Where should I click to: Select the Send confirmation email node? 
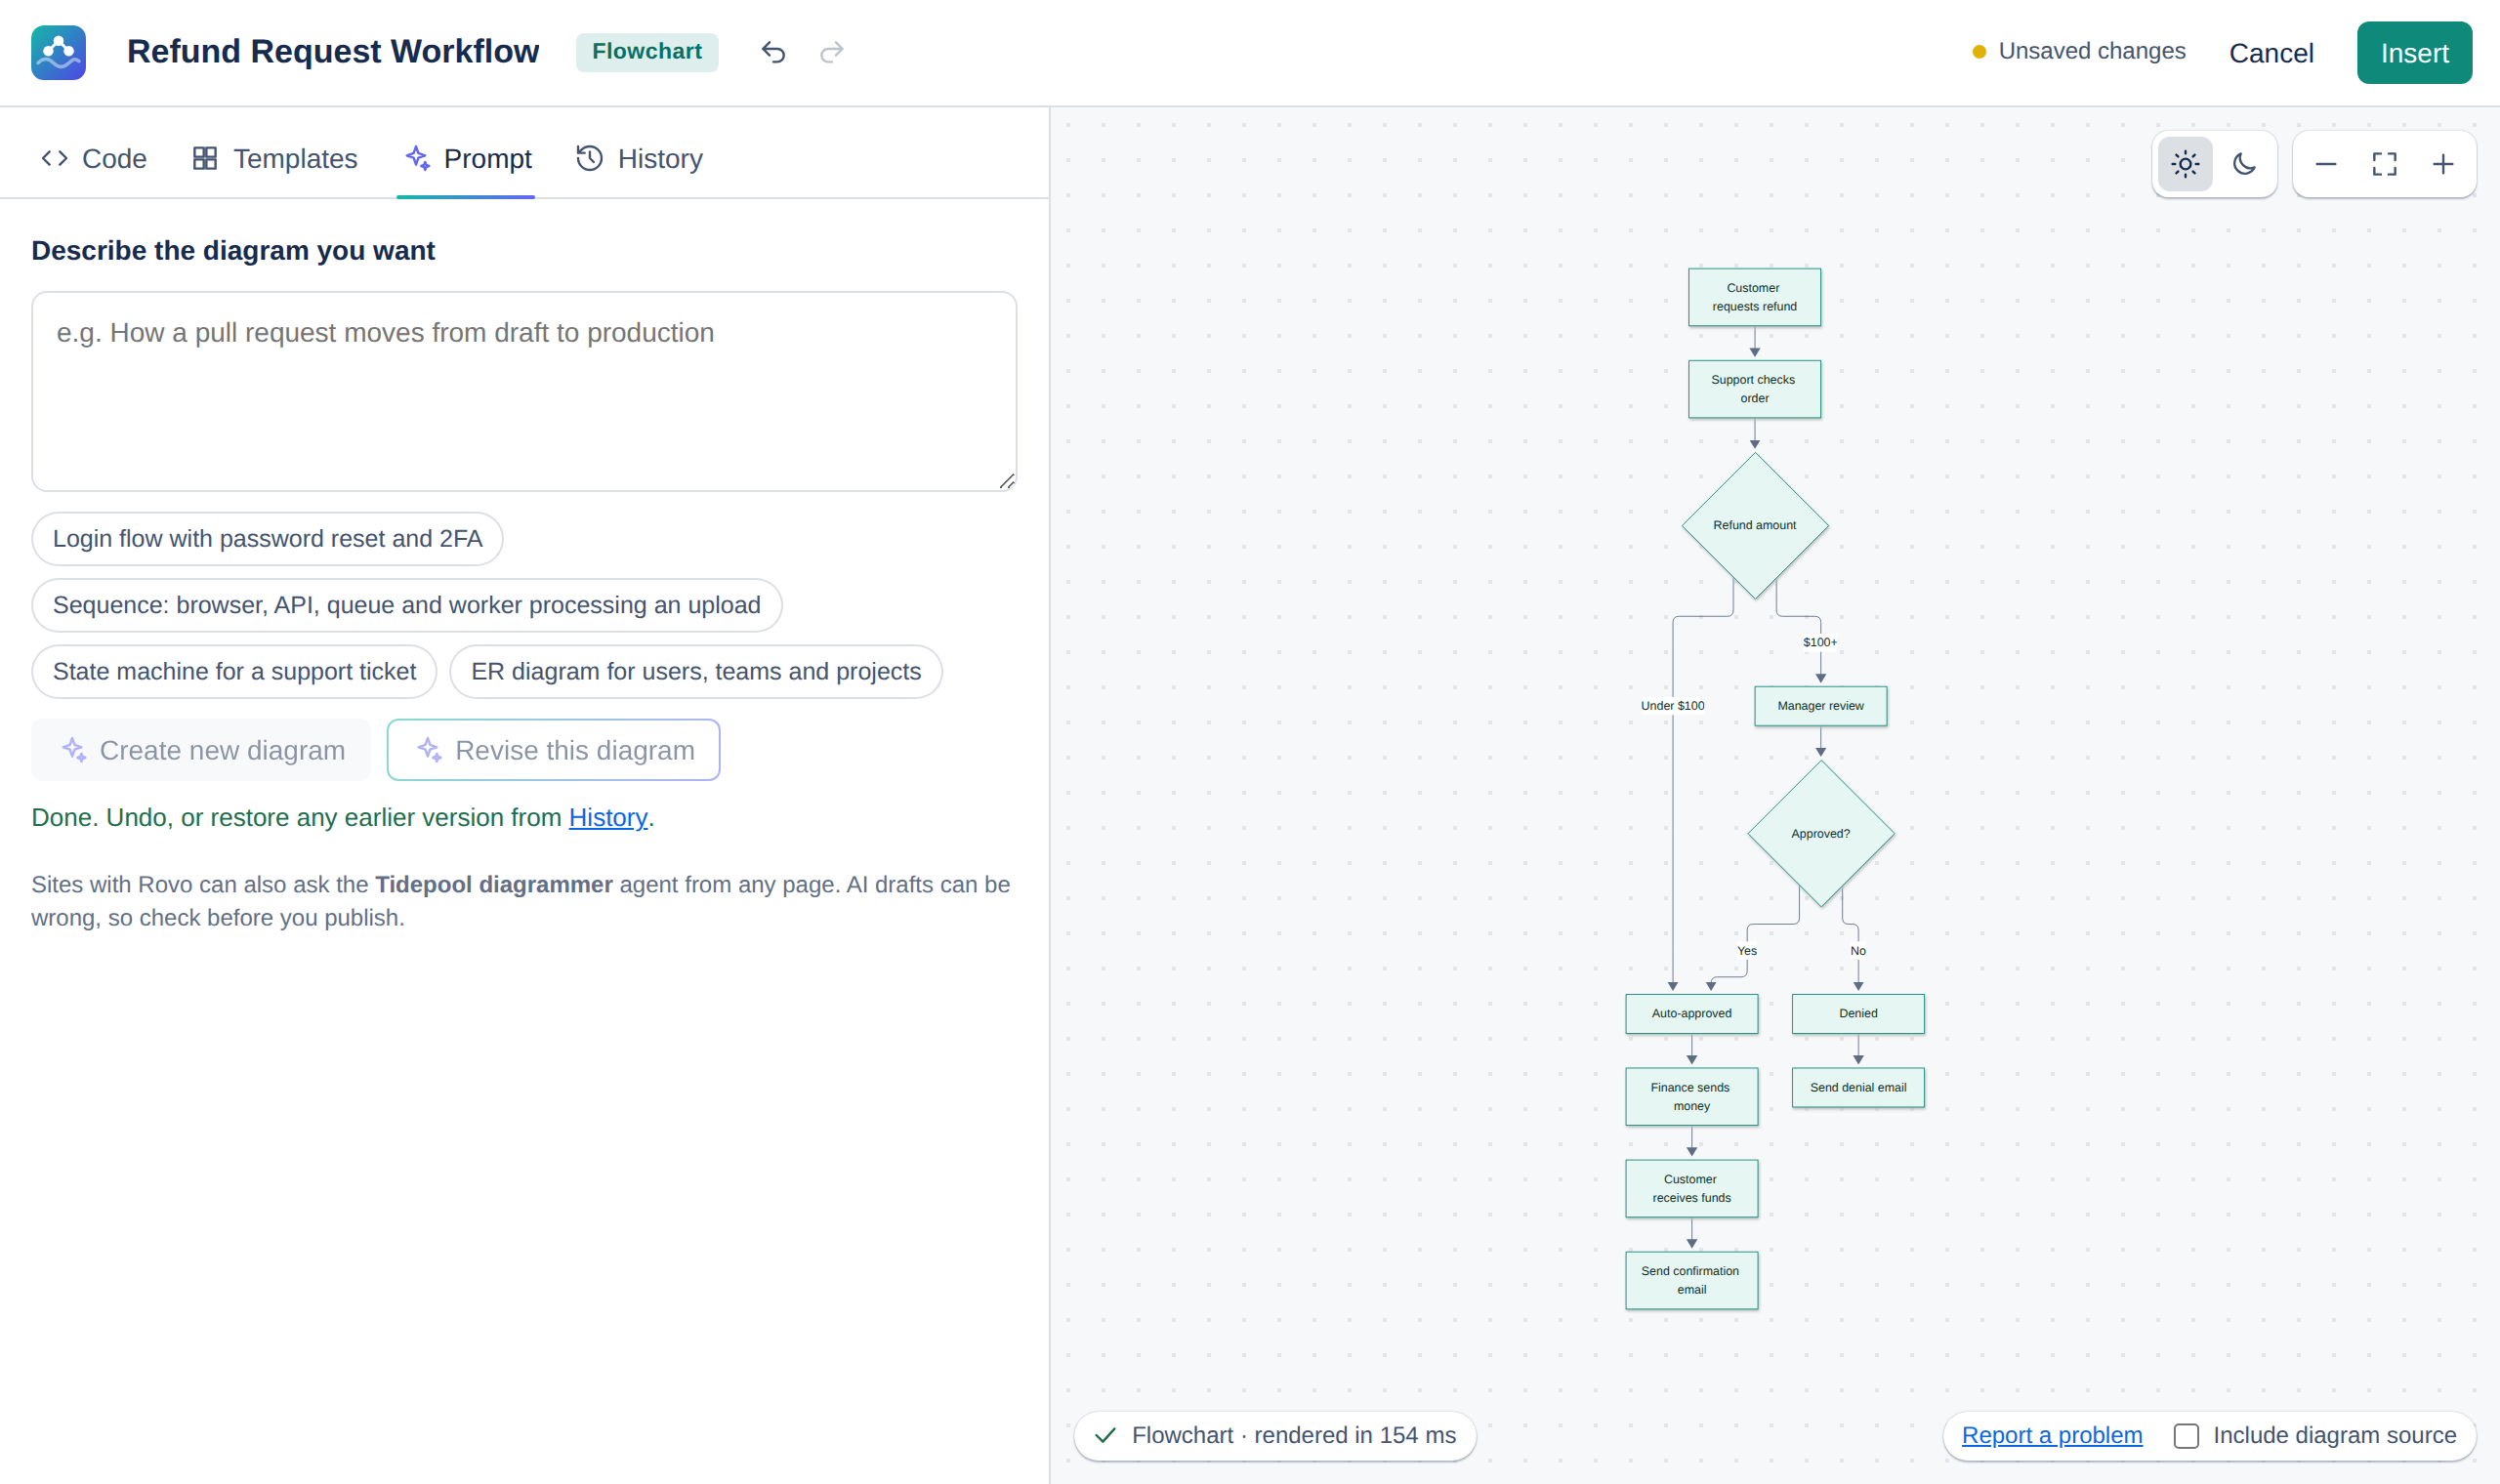coord(1691,1281)
